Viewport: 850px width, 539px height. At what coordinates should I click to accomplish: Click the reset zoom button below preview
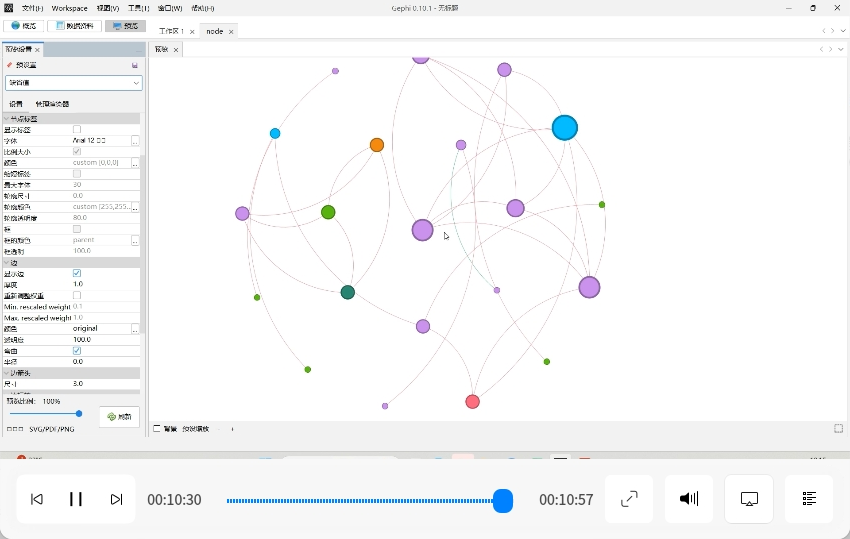click(x=196, y=429)
